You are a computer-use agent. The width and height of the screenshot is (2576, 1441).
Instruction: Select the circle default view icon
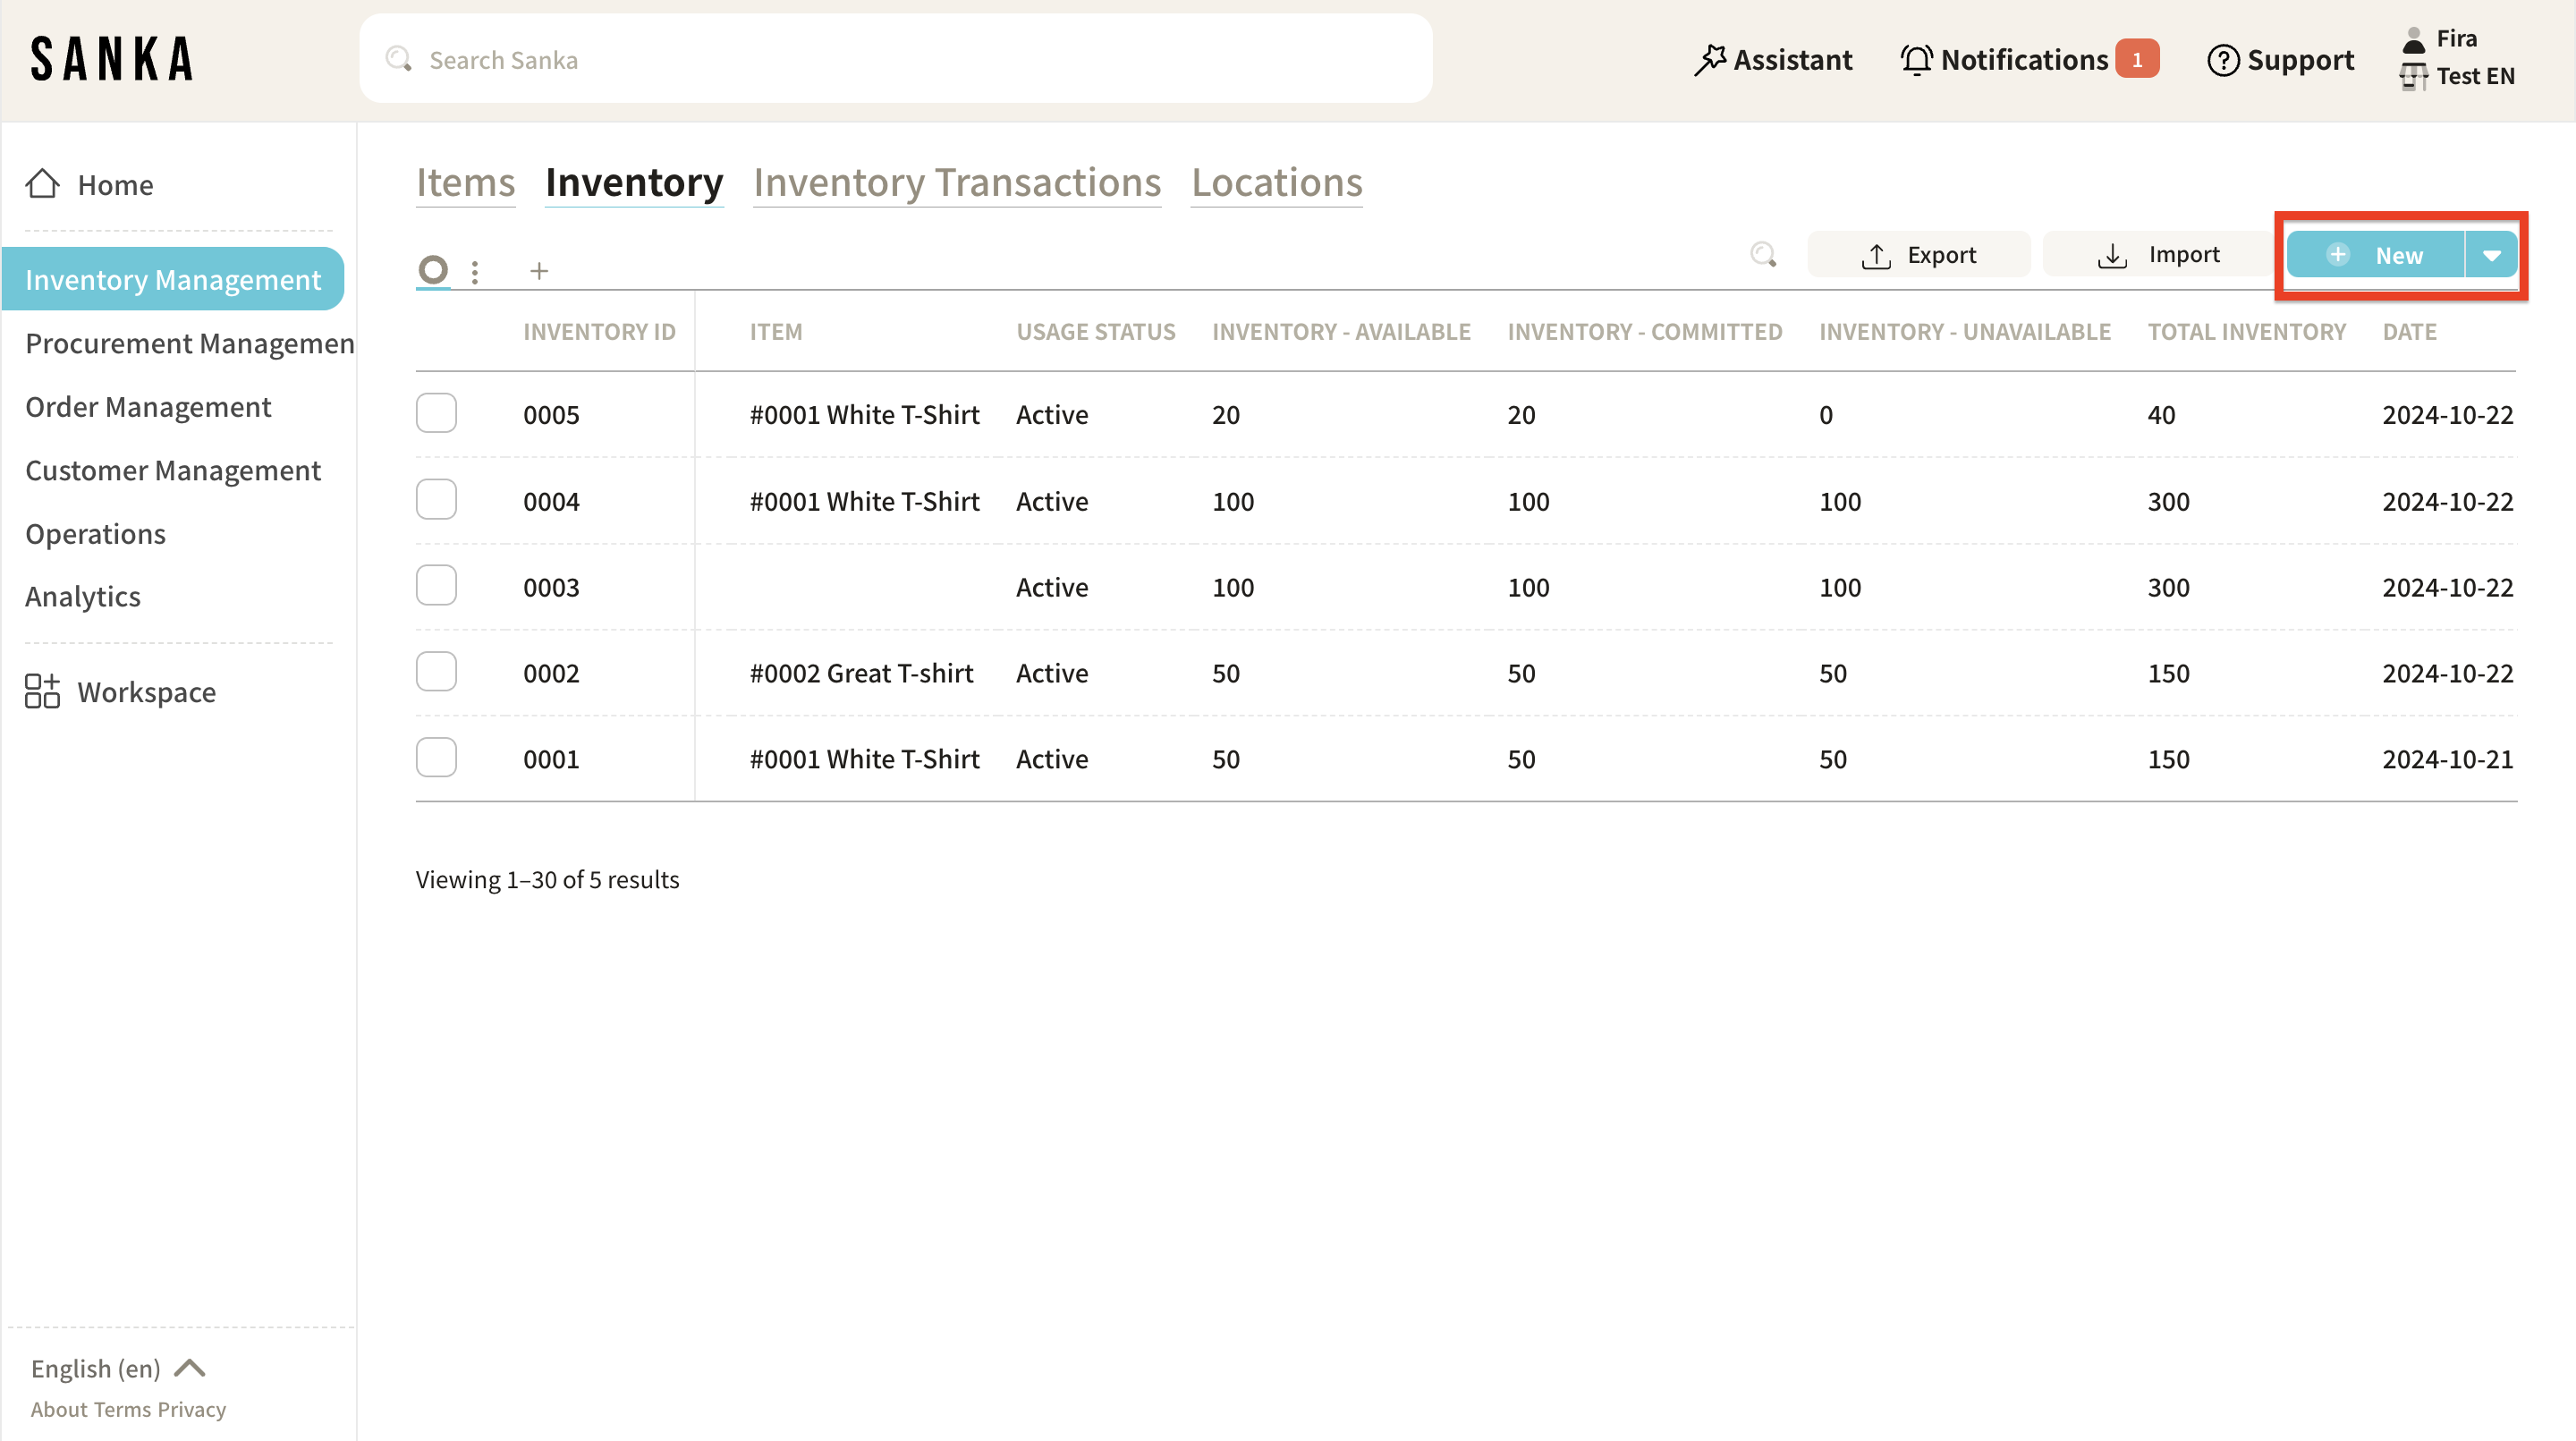433,269
